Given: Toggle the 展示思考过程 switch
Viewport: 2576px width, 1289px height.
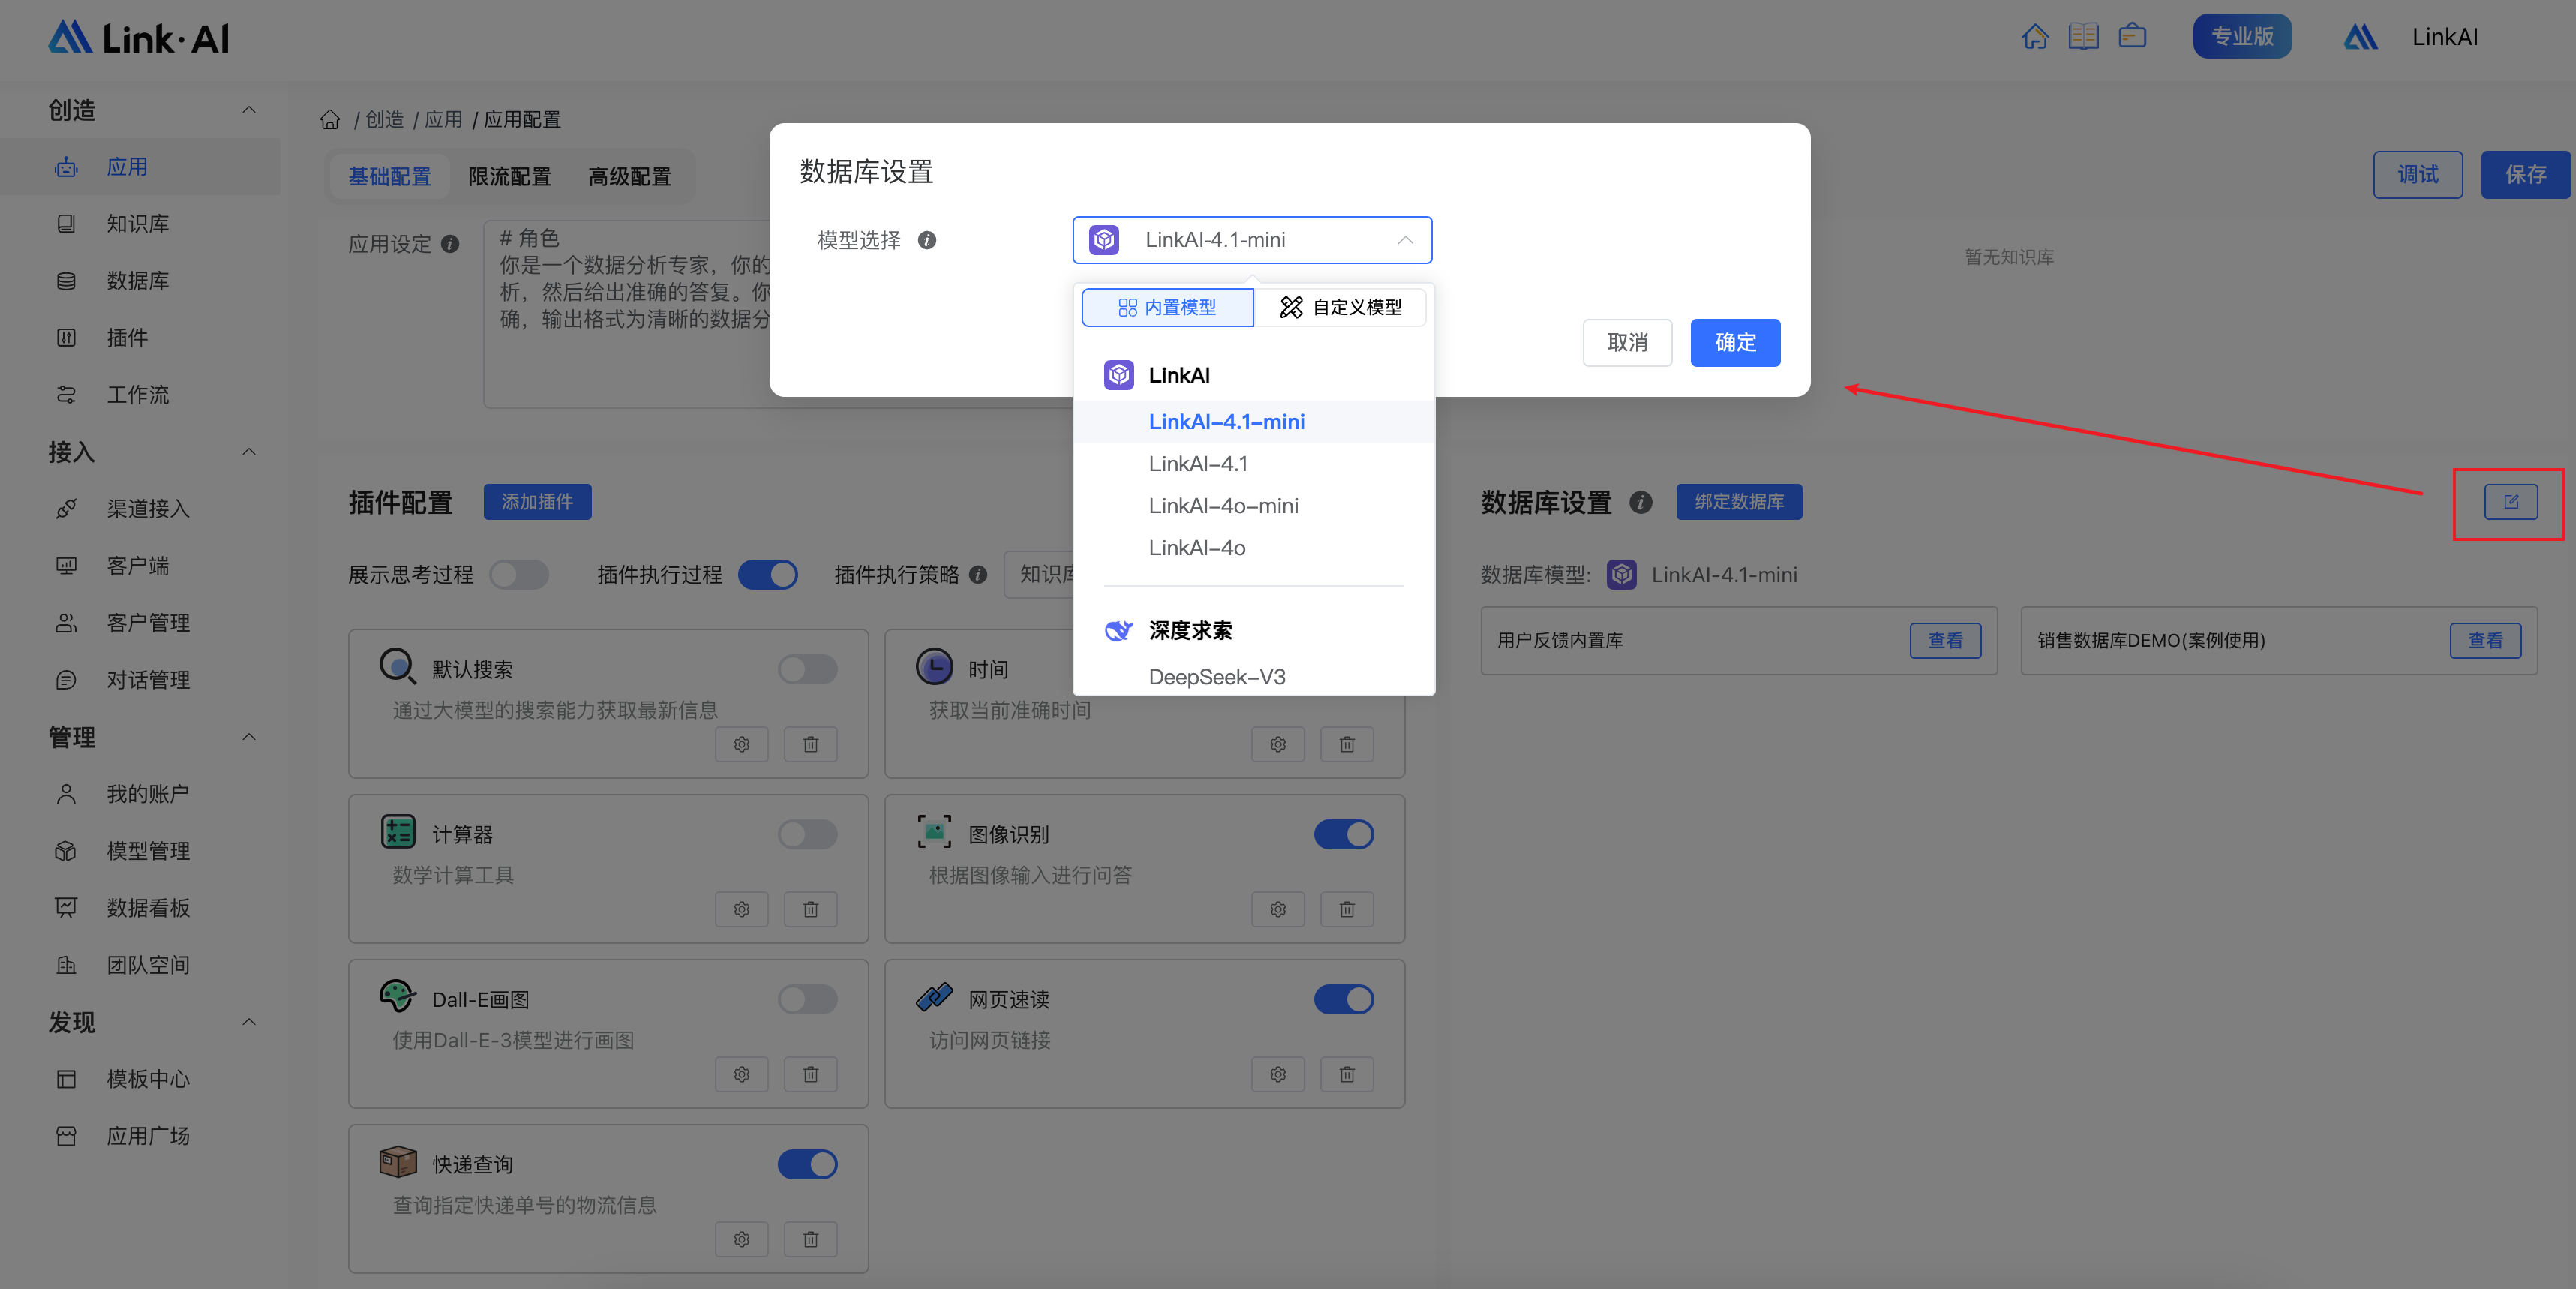Looking at the screenshot, I should pos(519,575).
